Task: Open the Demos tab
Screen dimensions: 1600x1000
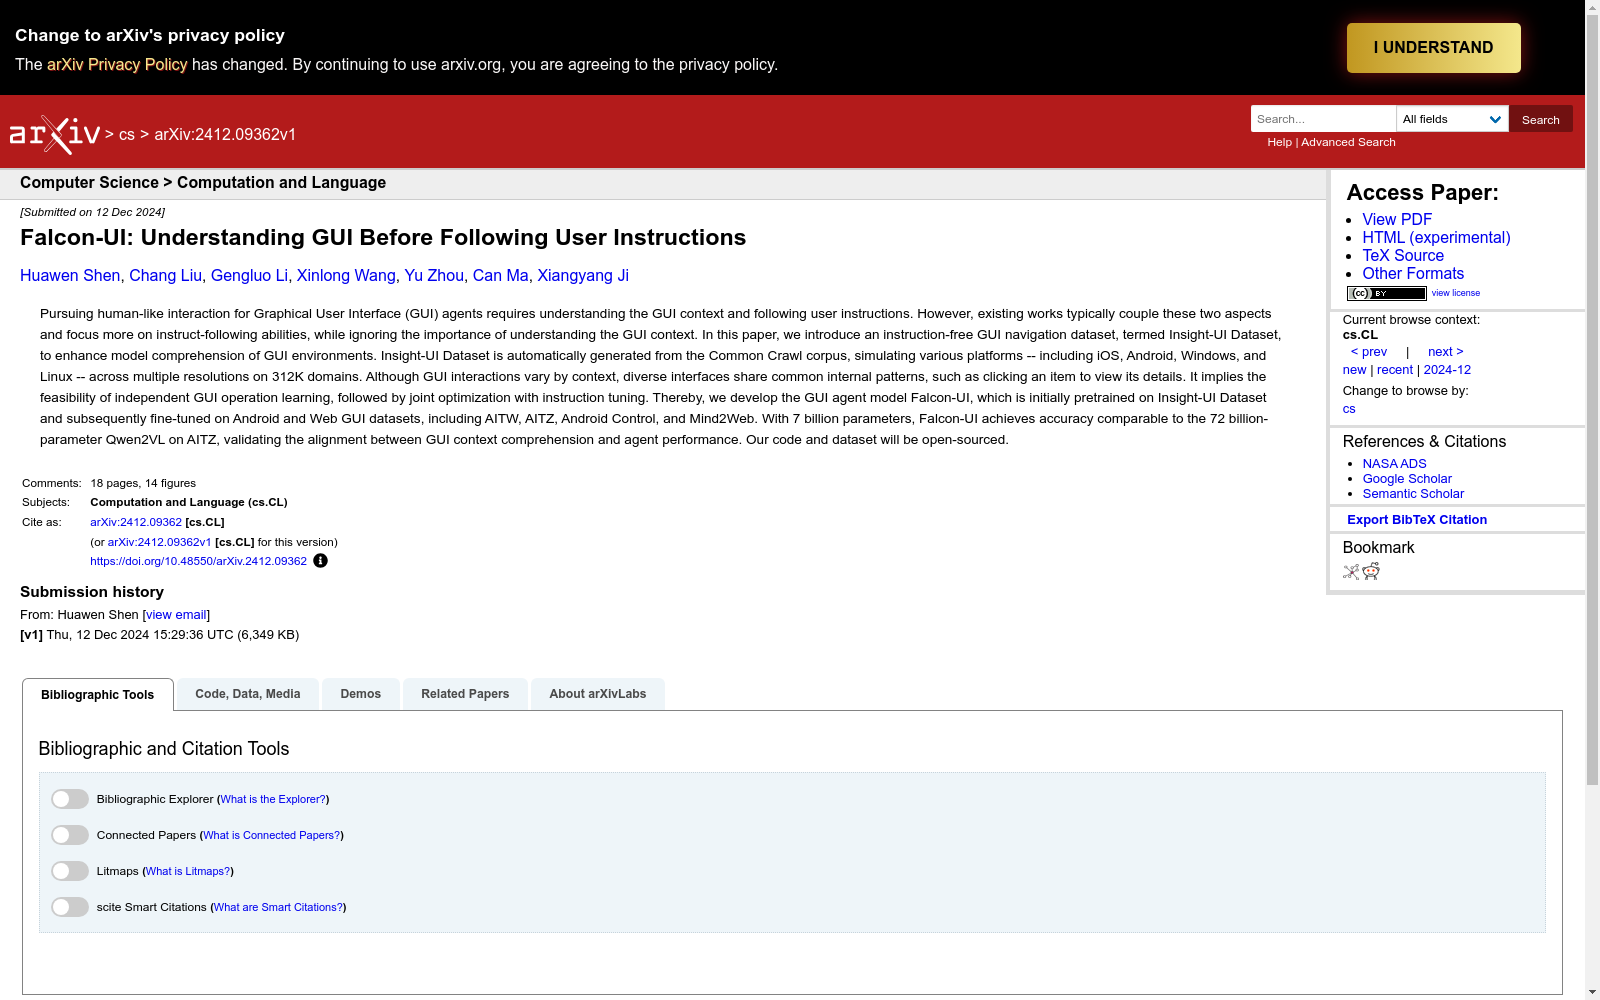Action: [x=361, y=694]
